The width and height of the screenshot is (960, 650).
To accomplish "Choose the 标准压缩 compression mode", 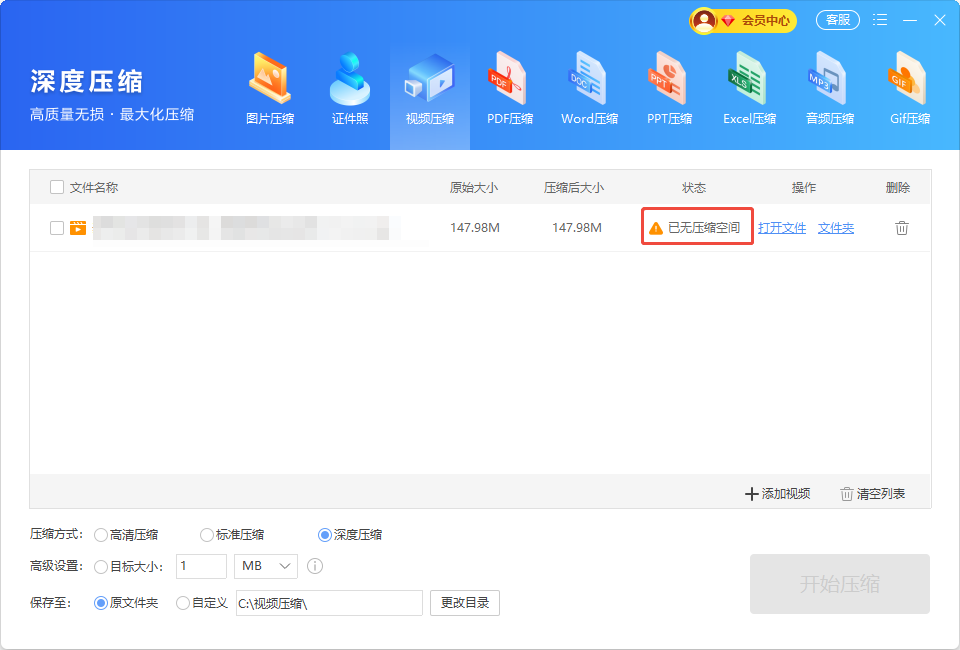I will point(207,535).
